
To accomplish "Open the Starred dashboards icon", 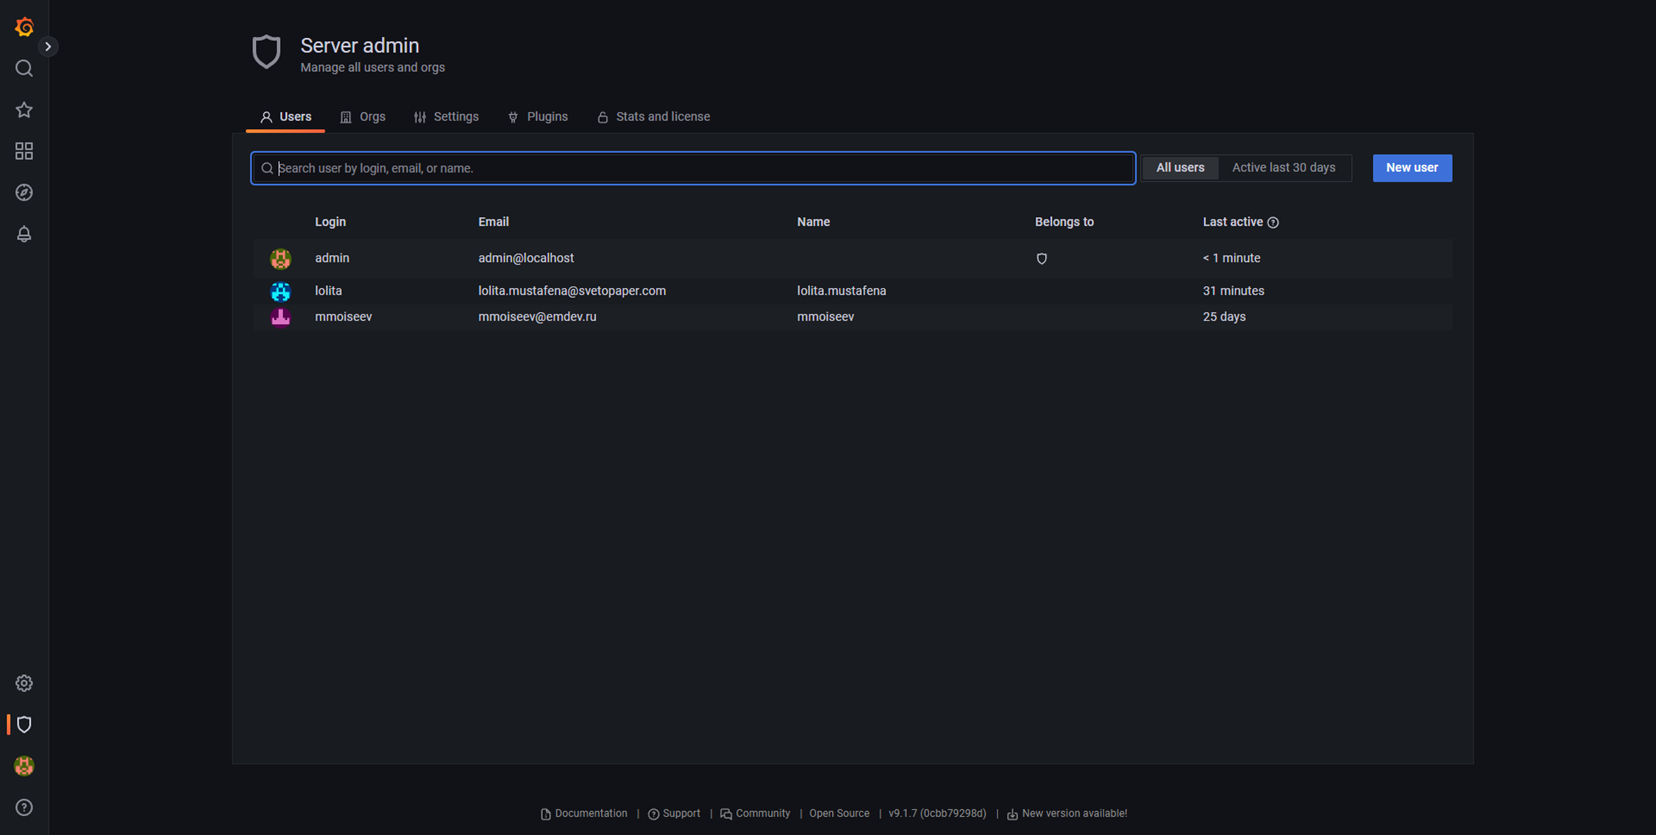I will point(24,110).
